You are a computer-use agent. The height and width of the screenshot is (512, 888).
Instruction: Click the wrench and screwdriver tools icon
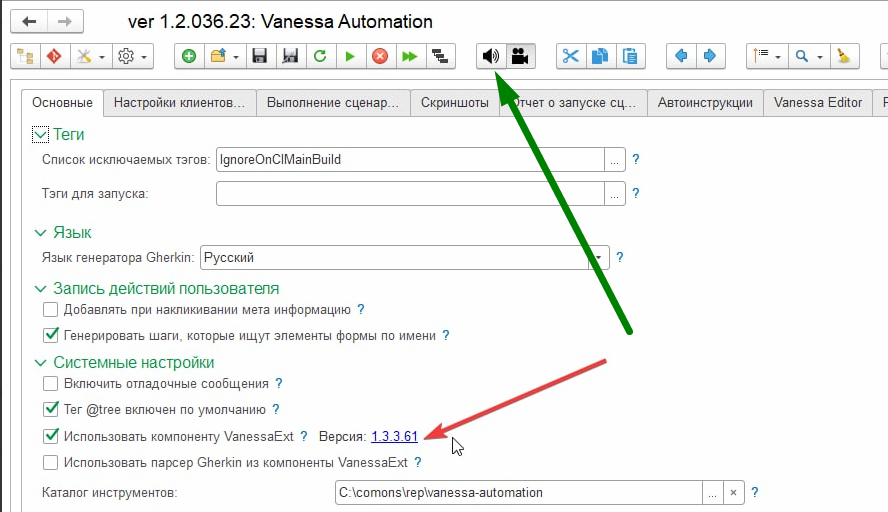84,56
